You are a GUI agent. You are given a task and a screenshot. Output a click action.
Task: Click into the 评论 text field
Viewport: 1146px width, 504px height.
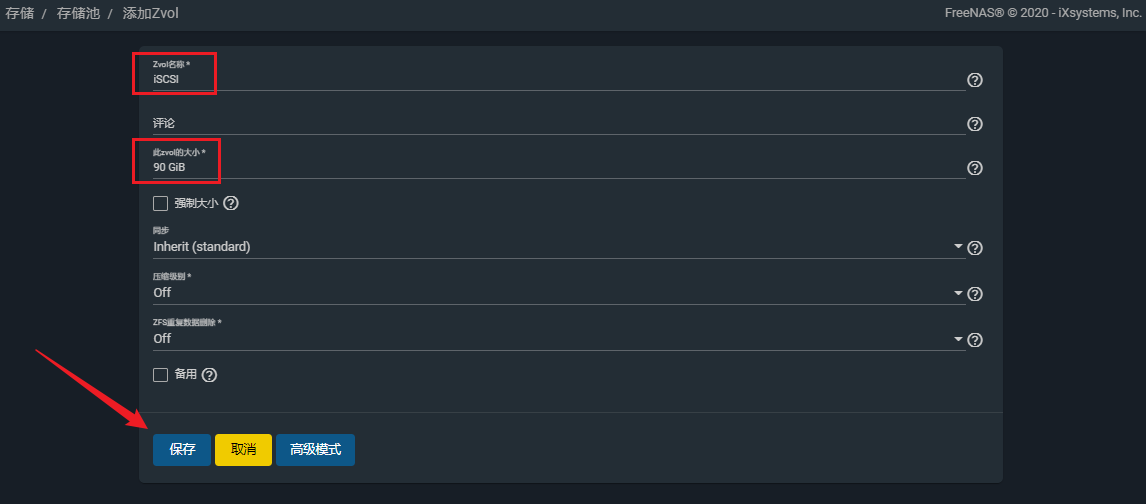[x=555, y=123]
